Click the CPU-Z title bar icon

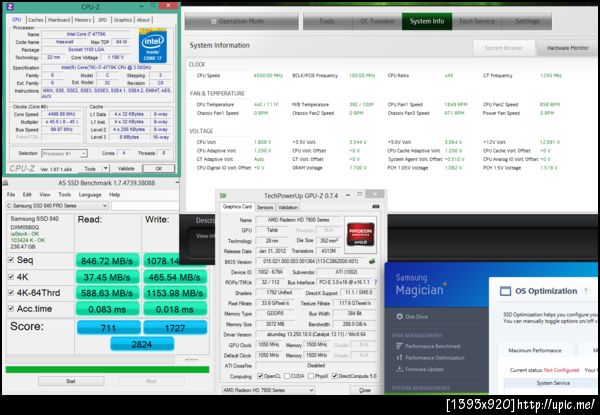(x=10, y=7)
